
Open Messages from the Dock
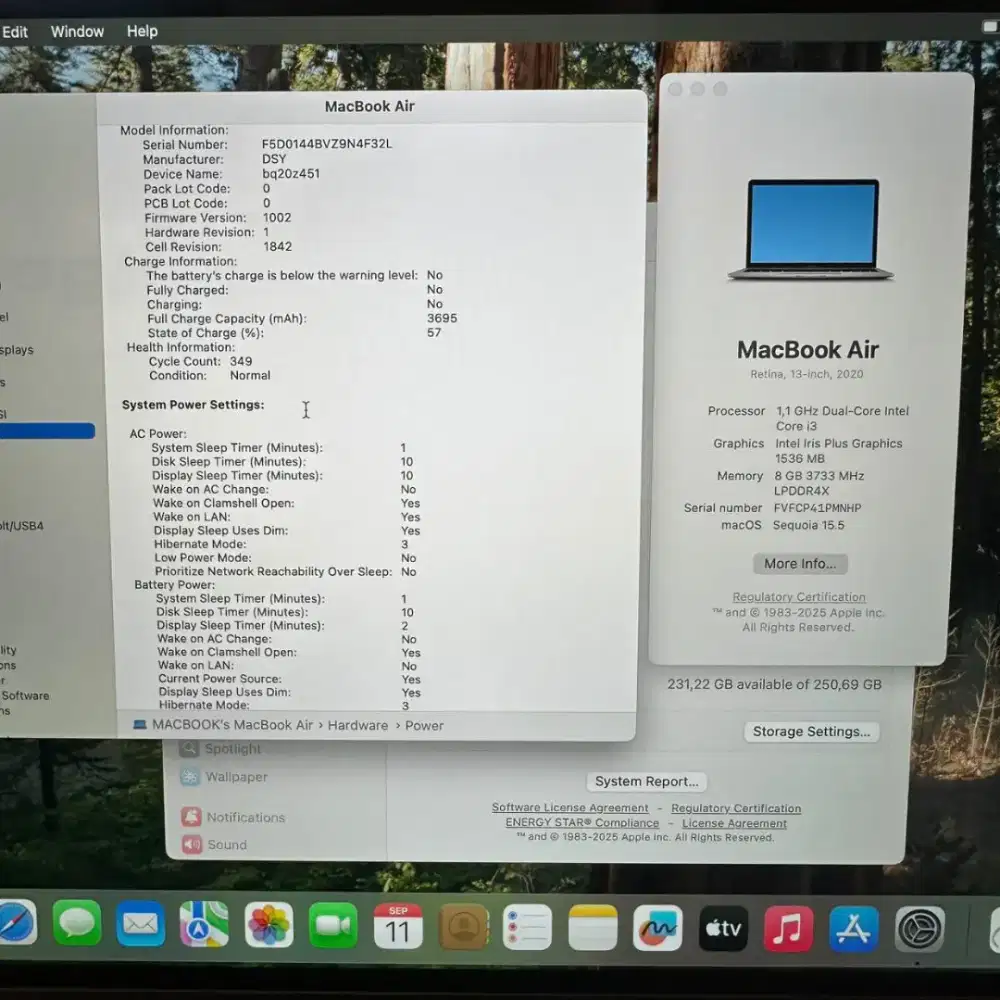coord(77,922)
